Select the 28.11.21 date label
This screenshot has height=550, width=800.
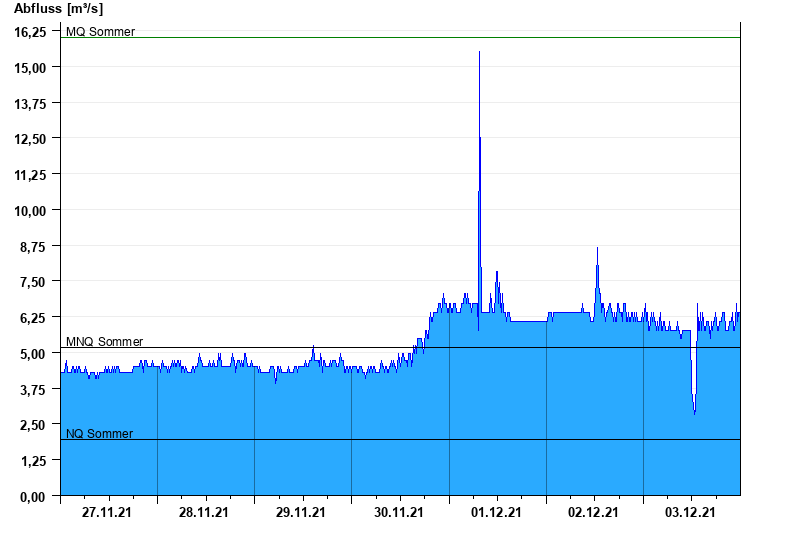pyautogui.click(x=204, y=512)
